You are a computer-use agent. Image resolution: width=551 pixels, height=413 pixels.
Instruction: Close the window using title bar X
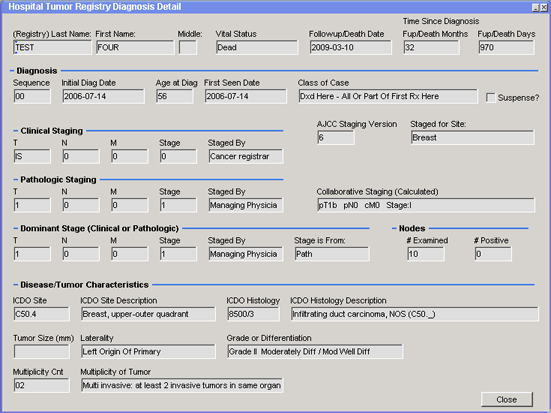544,7
